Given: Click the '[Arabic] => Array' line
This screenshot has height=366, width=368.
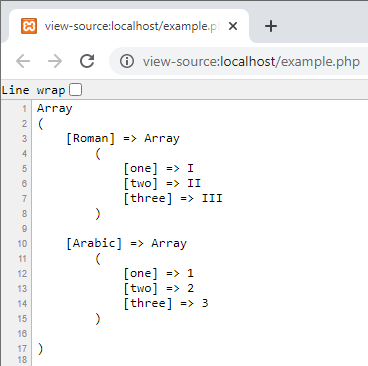Looking at the screenshot, I should click(x=127, y=244).
